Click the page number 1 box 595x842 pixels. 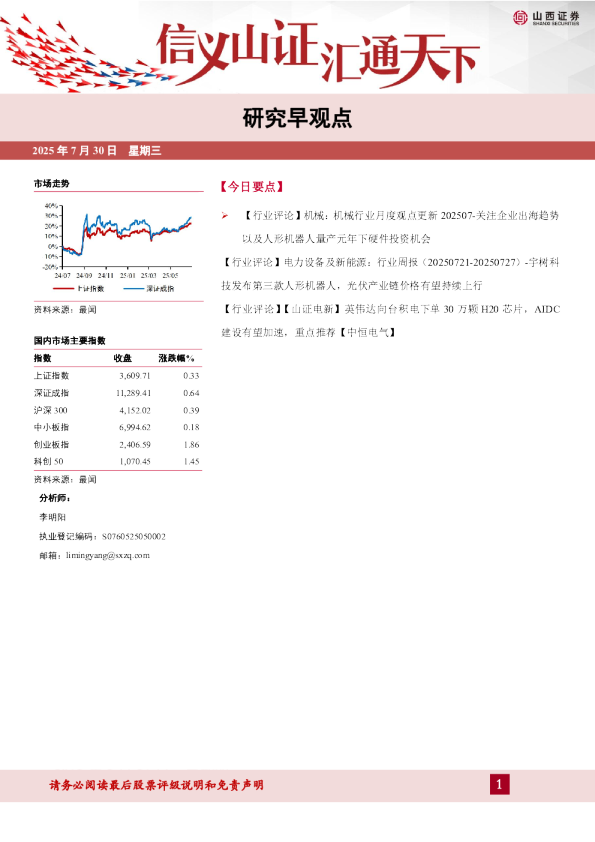(x=499, y=785)
